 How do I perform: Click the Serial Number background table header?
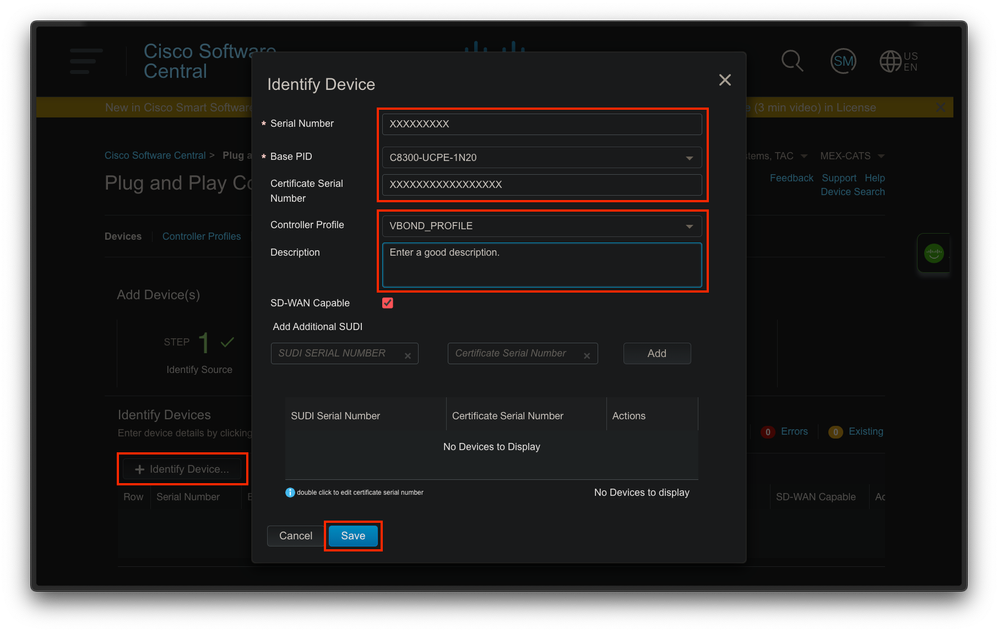click(x=188, y=497)
